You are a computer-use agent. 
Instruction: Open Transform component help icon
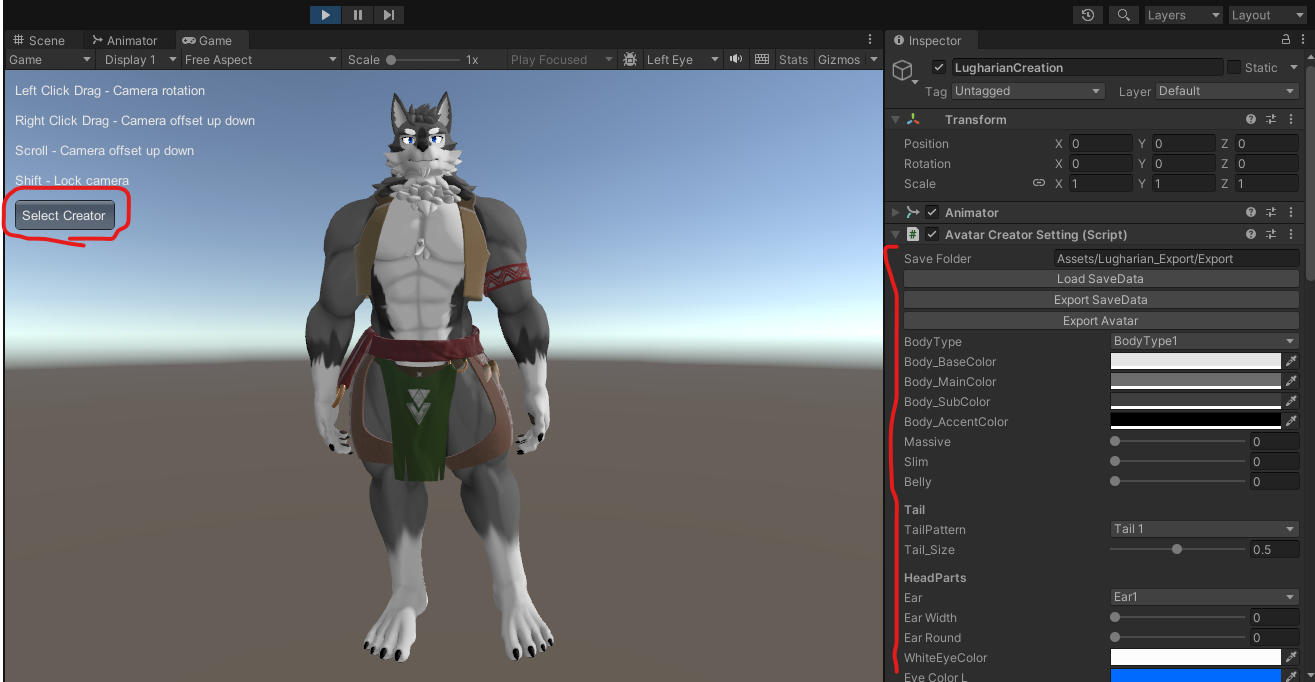1251,119
